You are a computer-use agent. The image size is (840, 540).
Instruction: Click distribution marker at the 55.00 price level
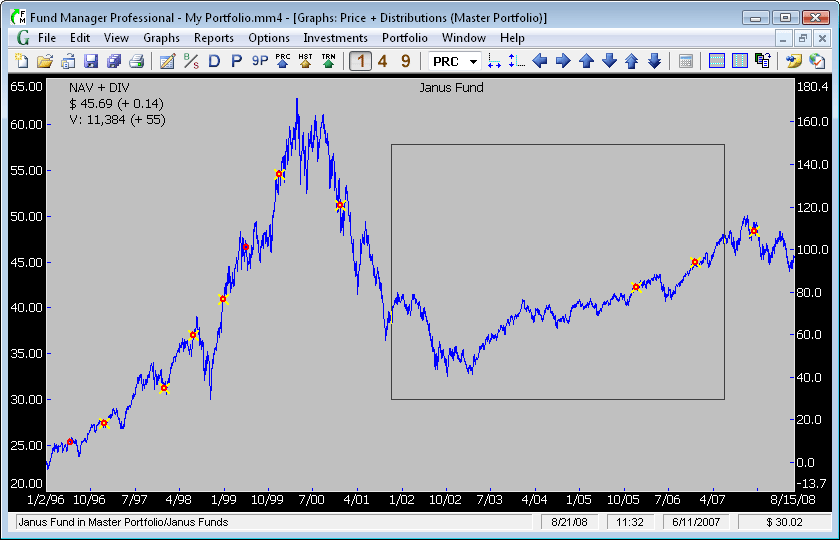click(279, 174)
